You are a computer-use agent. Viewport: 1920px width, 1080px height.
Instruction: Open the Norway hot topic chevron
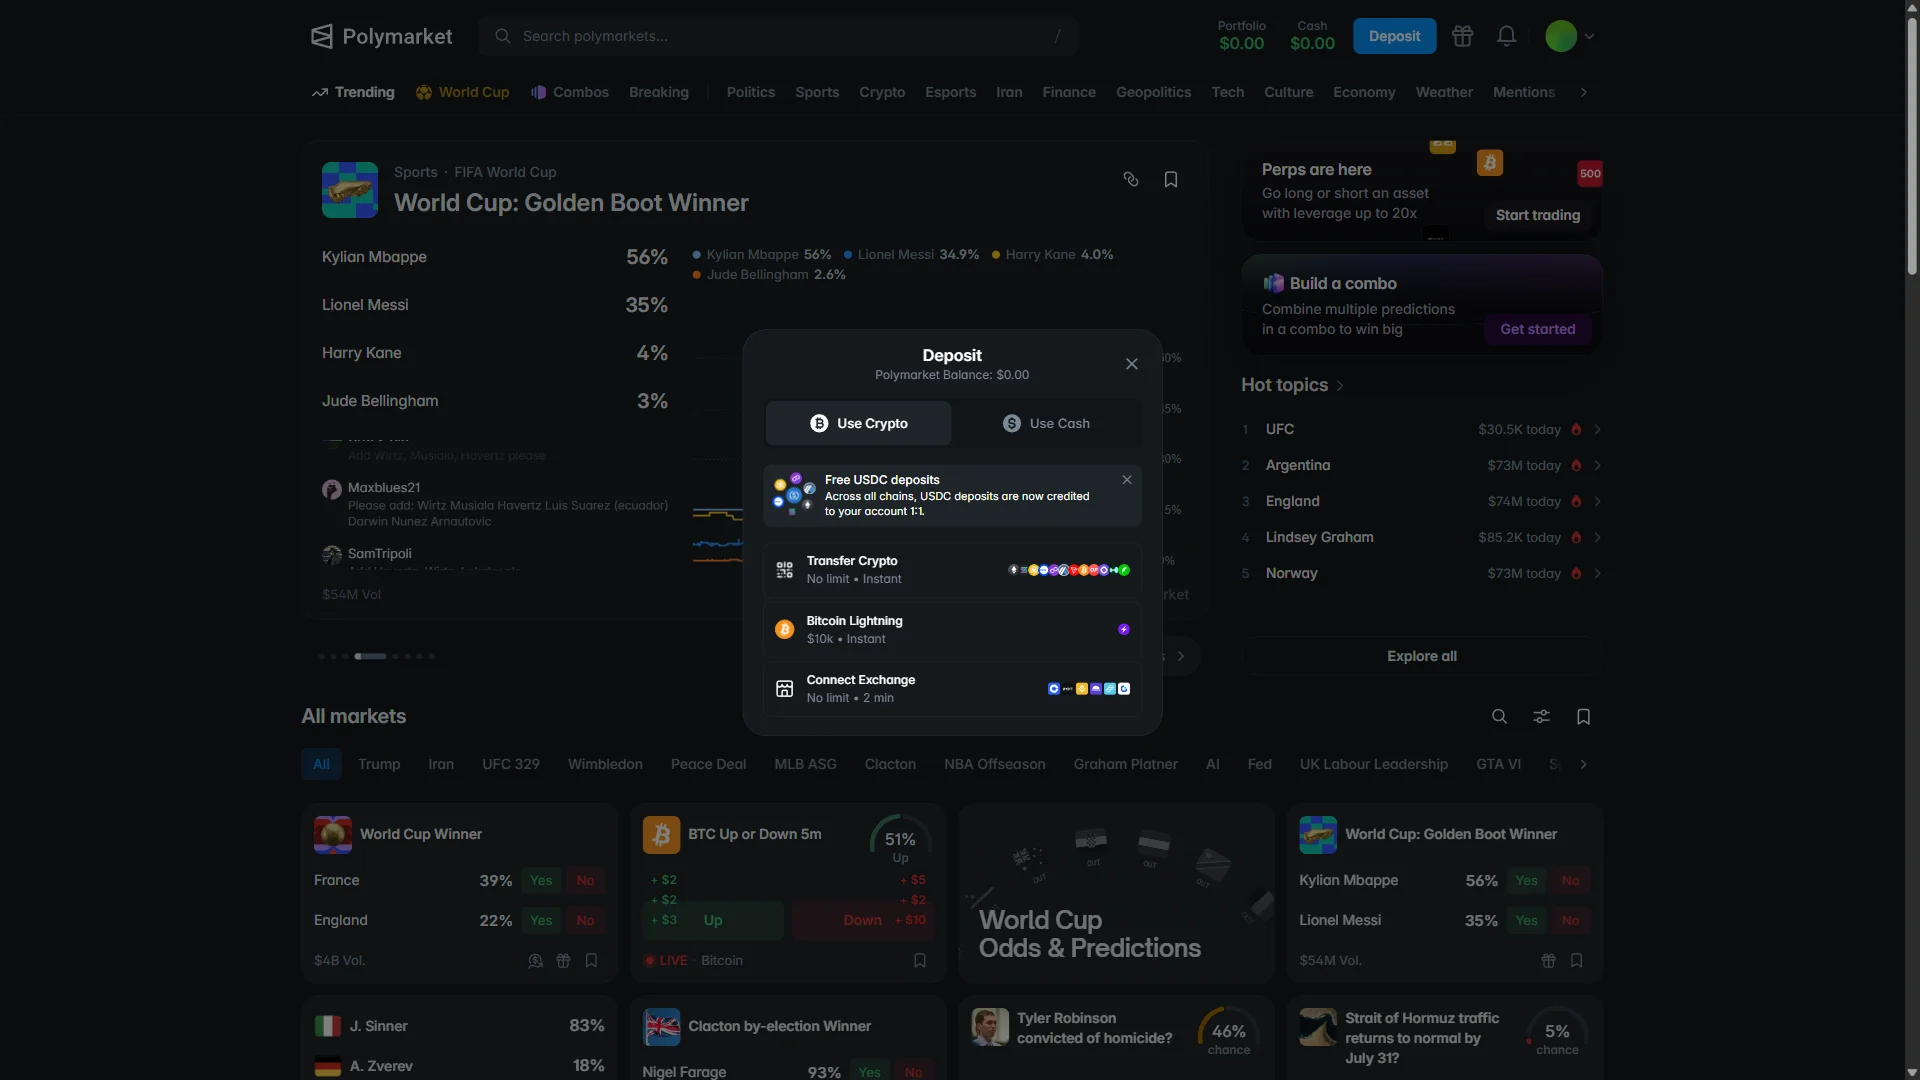point(1597,573)
